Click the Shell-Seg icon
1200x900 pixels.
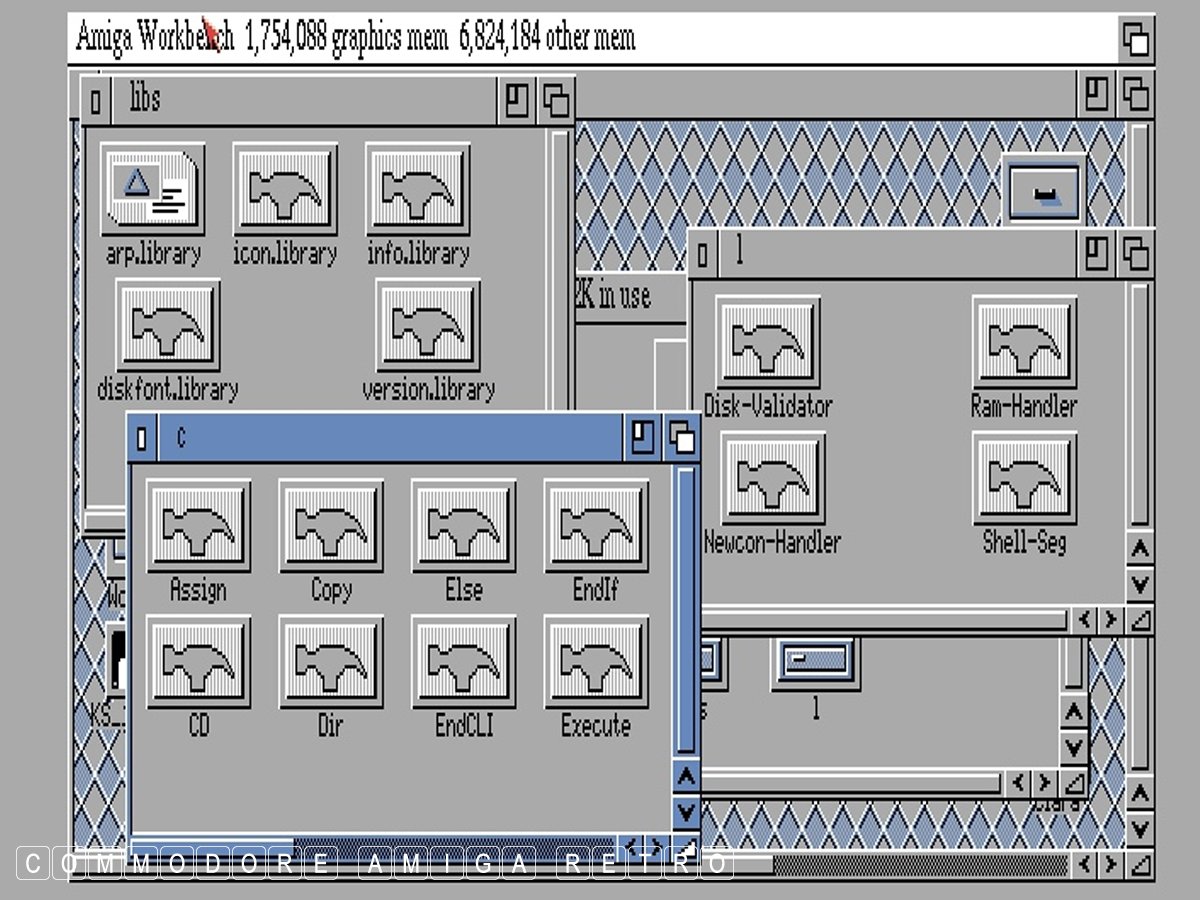1024,480
